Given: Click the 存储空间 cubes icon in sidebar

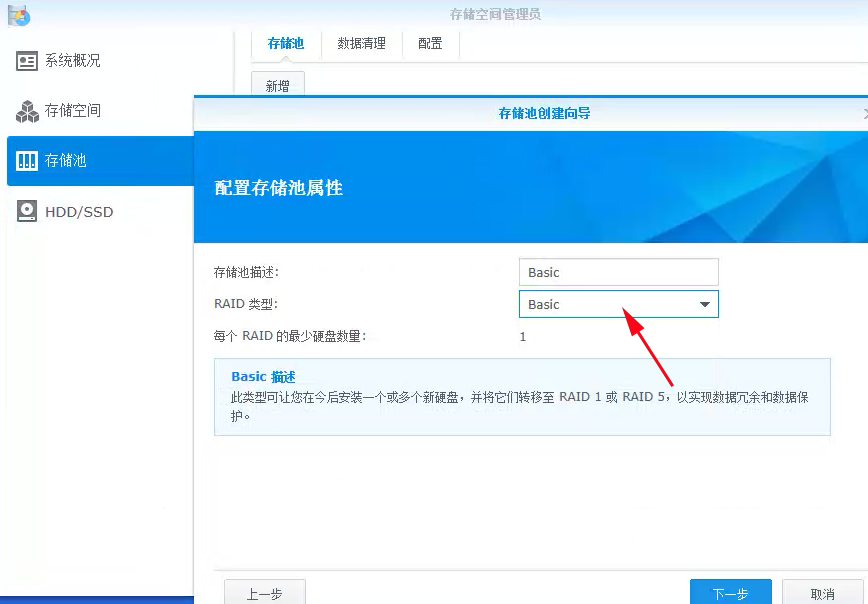Looking at the screenshot, I should coord(27,111).
